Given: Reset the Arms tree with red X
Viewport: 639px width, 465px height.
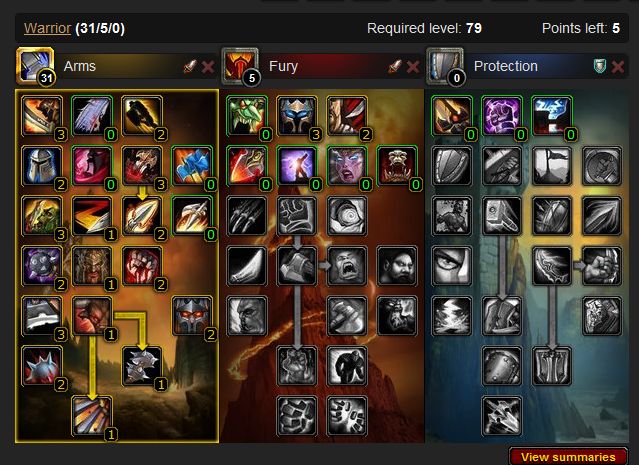Looking at the screenshot, I should (208, 66).
